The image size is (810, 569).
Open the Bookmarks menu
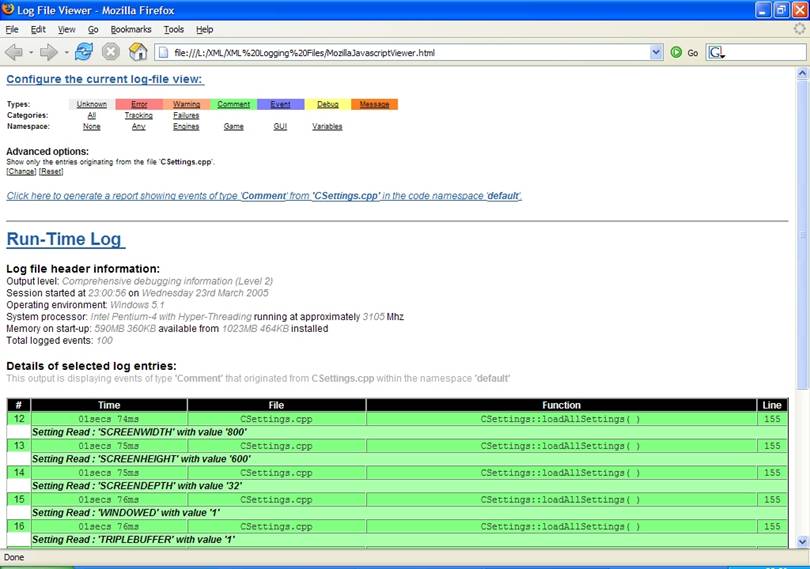tap(131, 29)
